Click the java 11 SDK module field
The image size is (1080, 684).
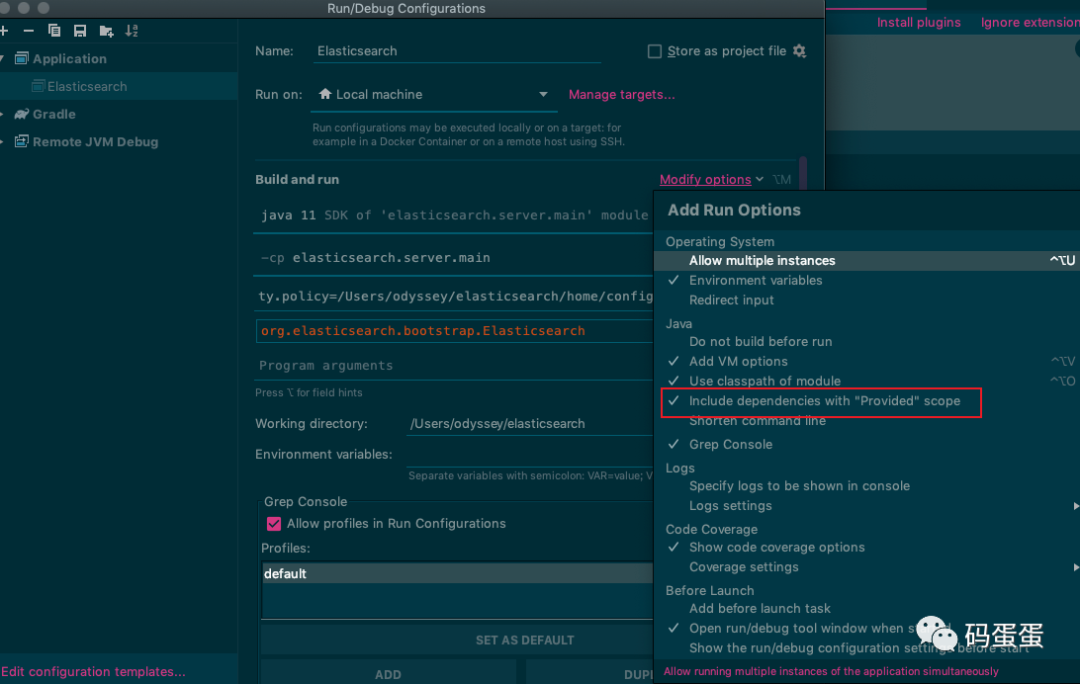[x=455, y=215]
